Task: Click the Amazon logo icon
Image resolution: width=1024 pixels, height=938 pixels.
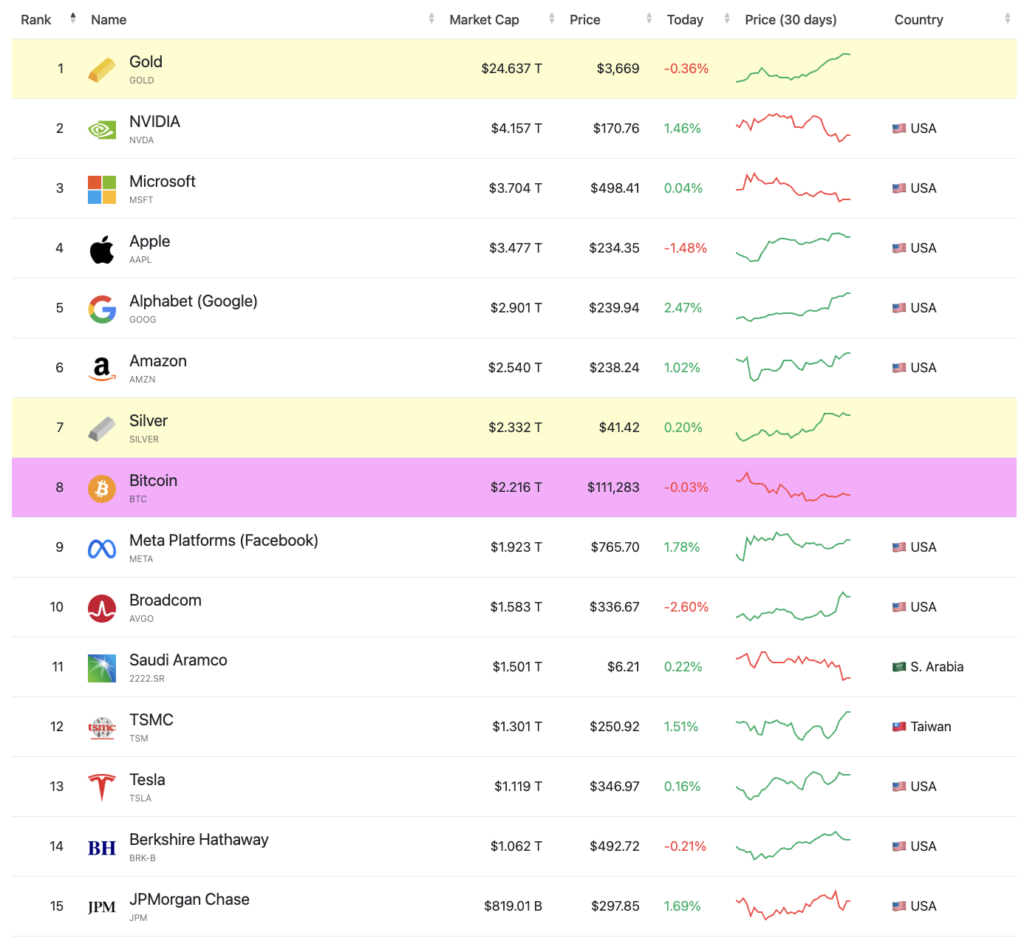Action: 102,369
